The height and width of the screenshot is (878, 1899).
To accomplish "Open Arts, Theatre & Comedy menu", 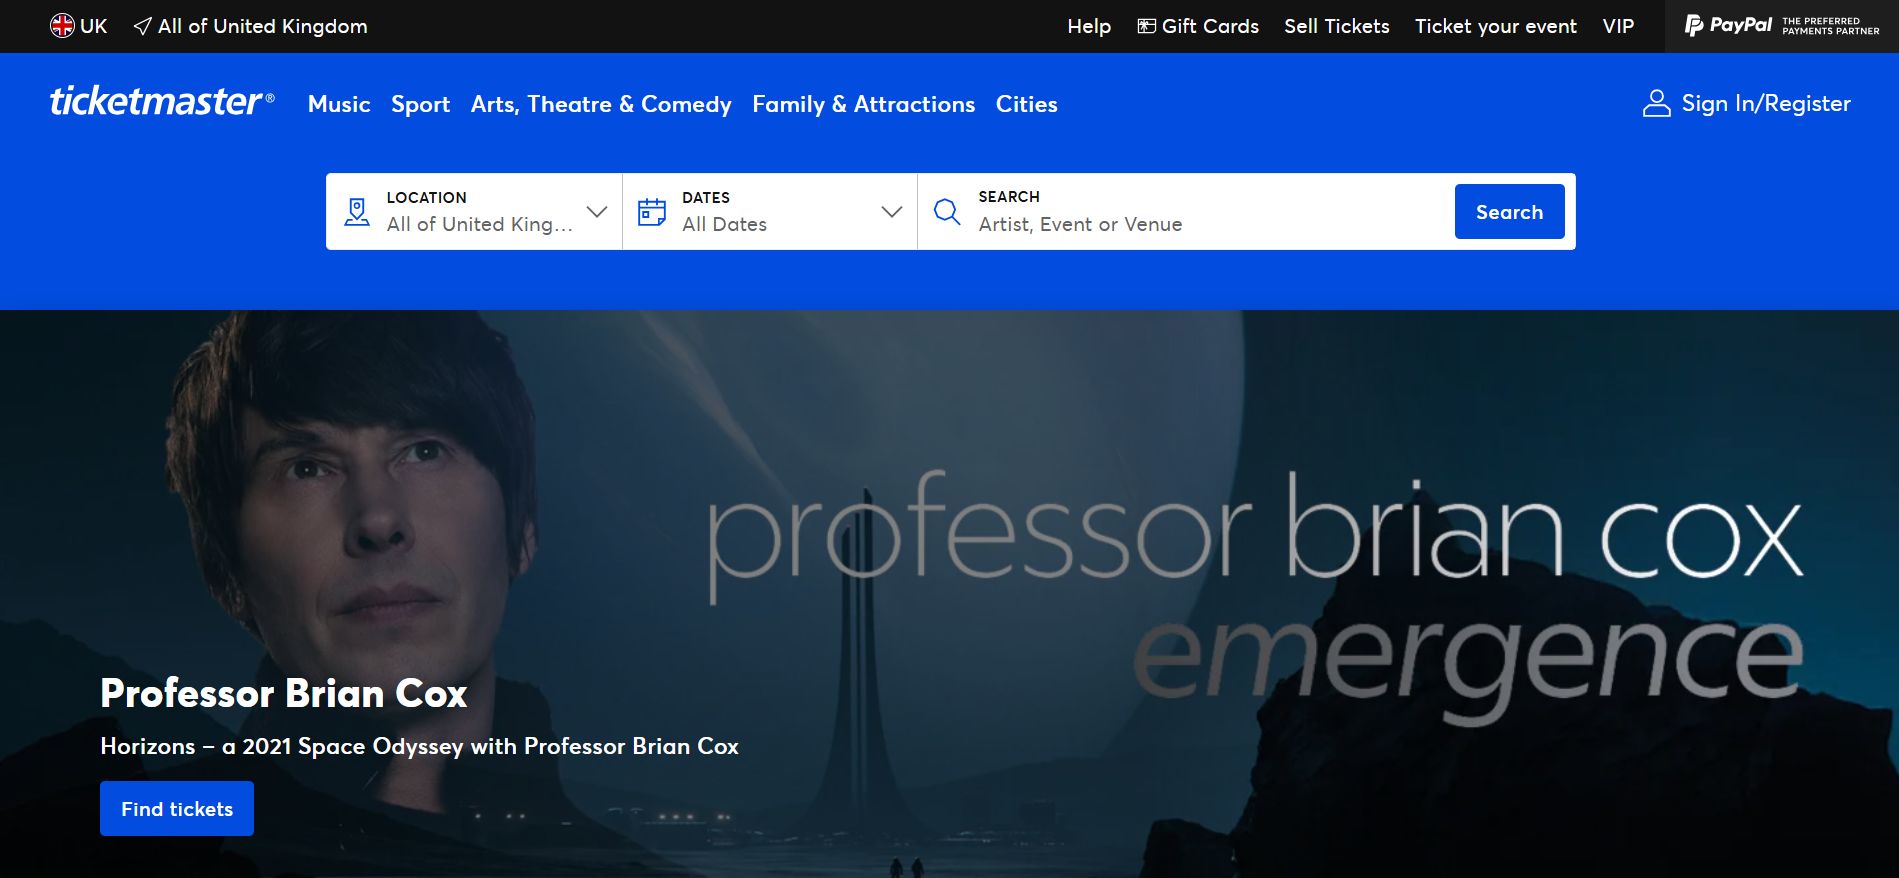I will (601, 104).
